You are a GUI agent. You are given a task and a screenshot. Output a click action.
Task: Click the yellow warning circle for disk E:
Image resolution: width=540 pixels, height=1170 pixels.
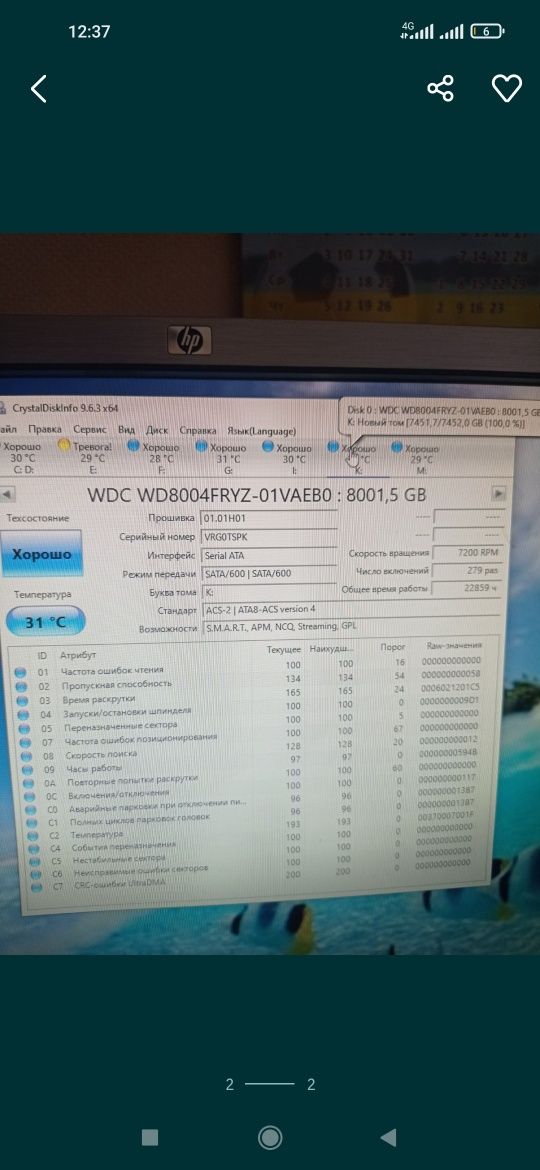[64, 446]
